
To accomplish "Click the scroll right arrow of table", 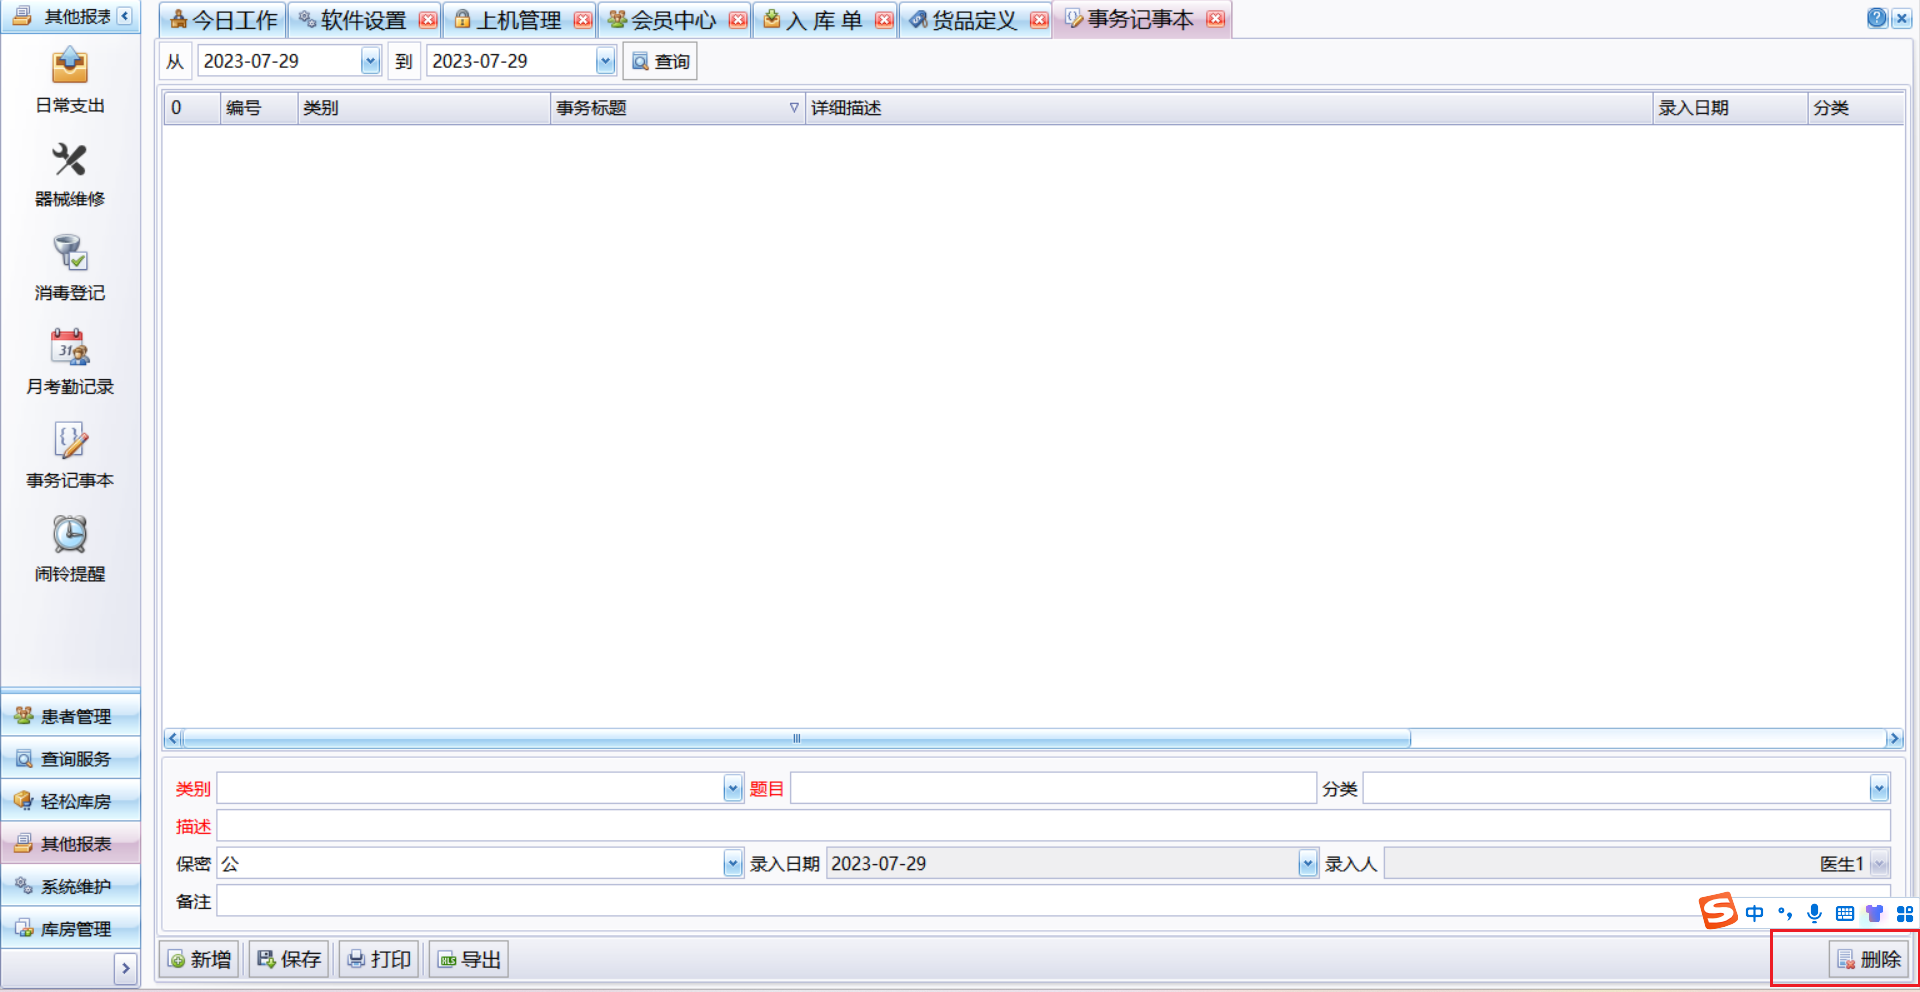I will (1894, 739).
